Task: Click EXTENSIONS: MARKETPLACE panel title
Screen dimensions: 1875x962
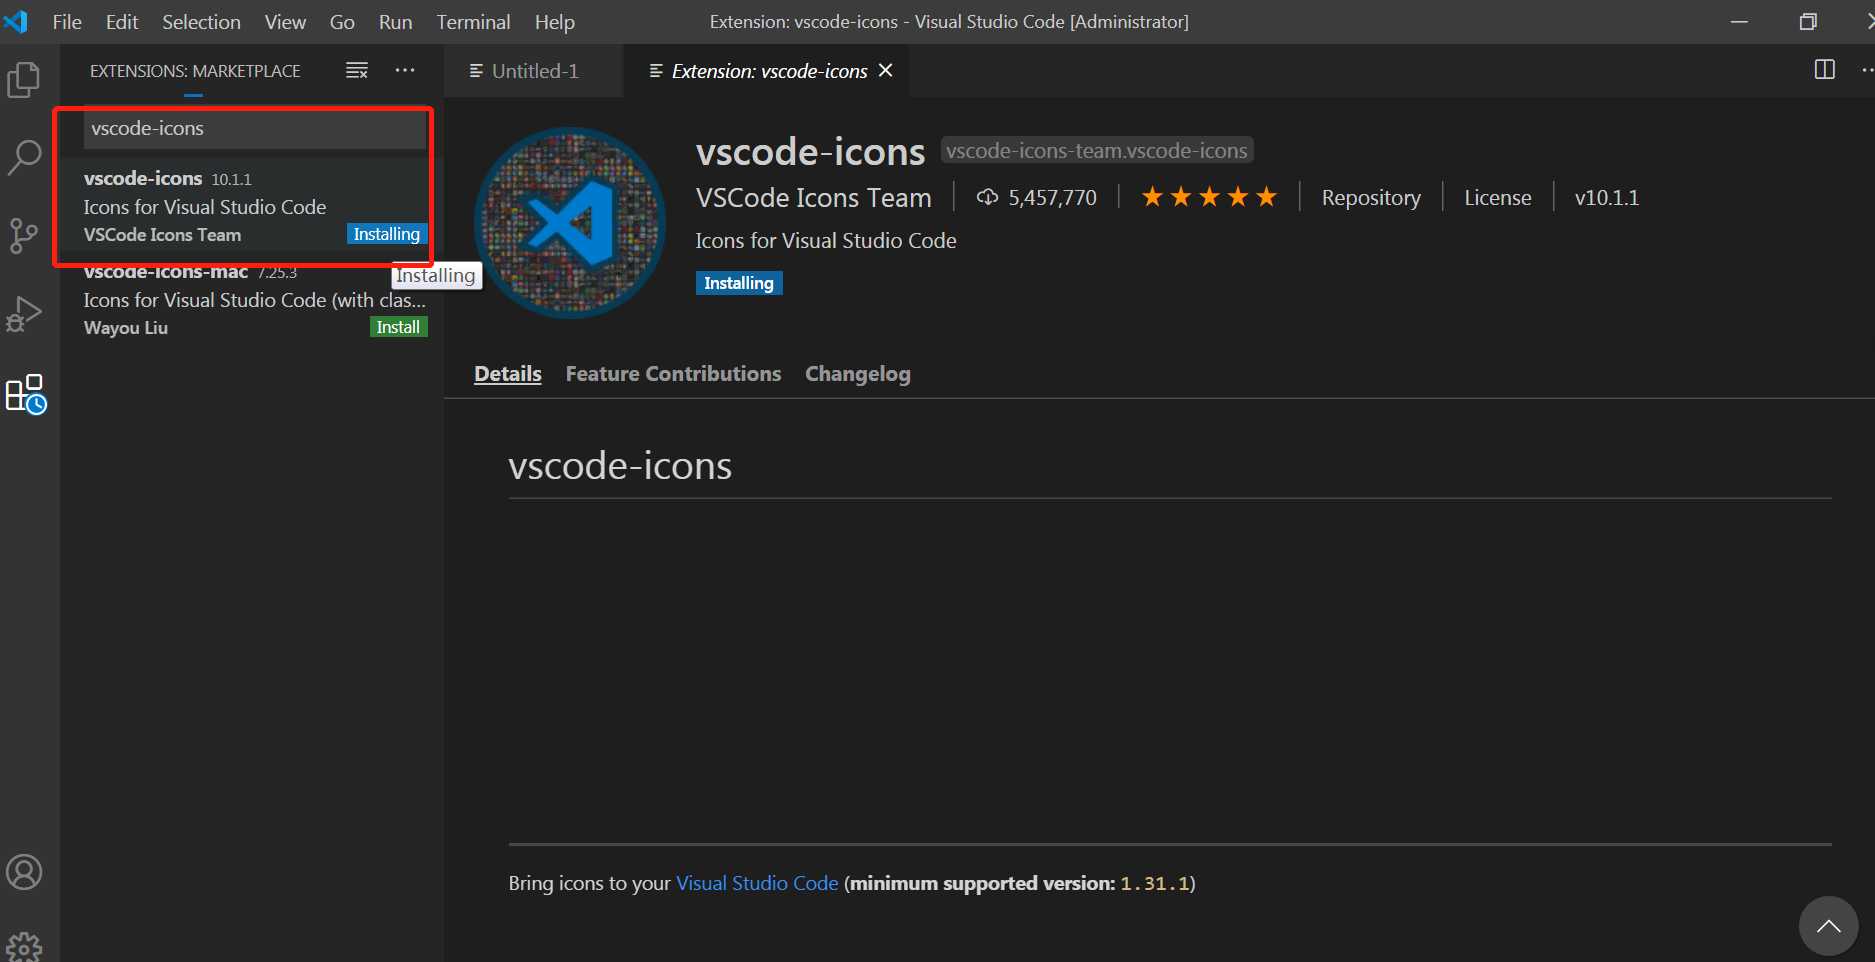Action: click(195, 71)
